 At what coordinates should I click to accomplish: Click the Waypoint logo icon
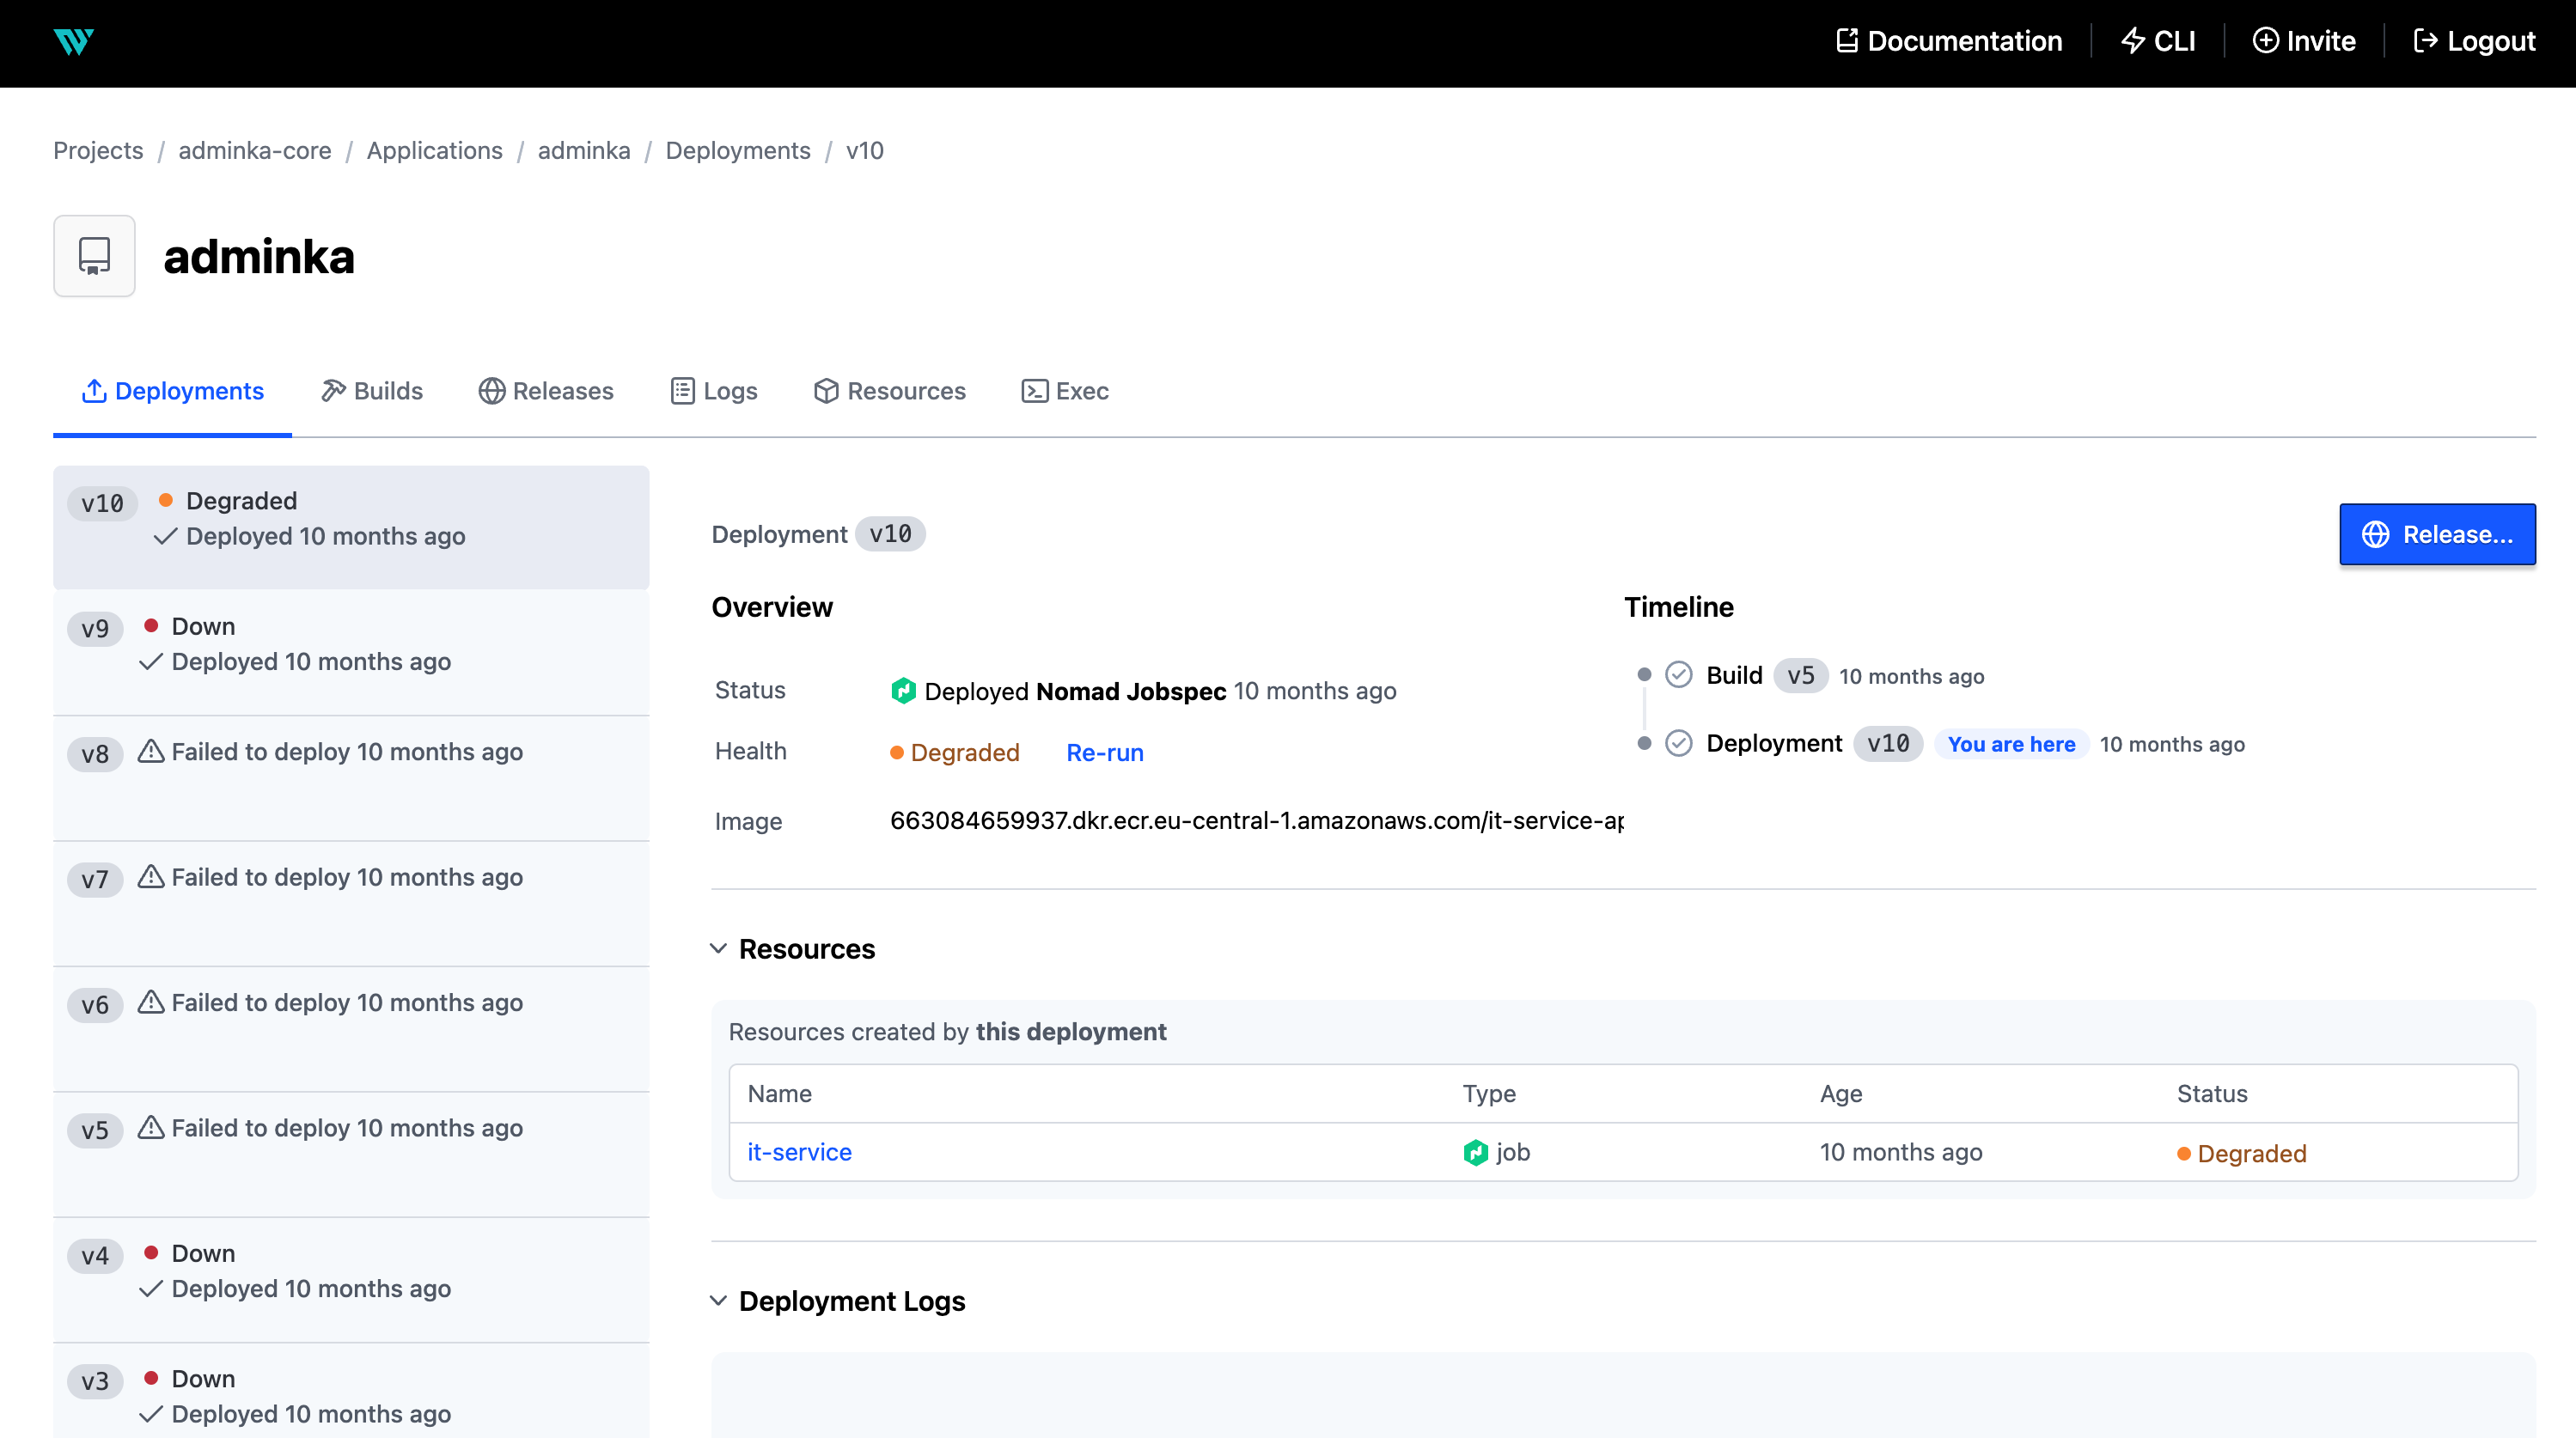[73, 42]
